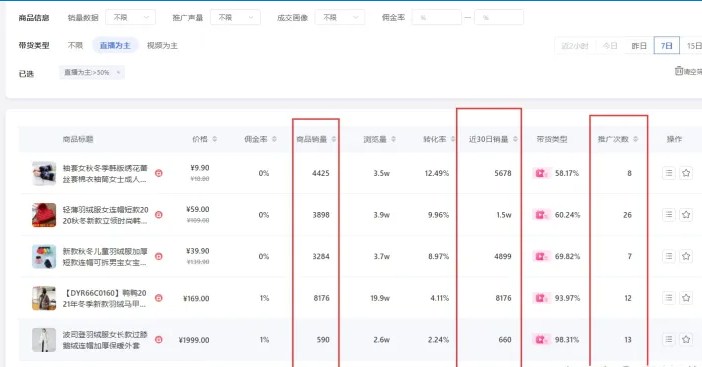Click 近30日销量 value 1.5w

coord(504,215)
